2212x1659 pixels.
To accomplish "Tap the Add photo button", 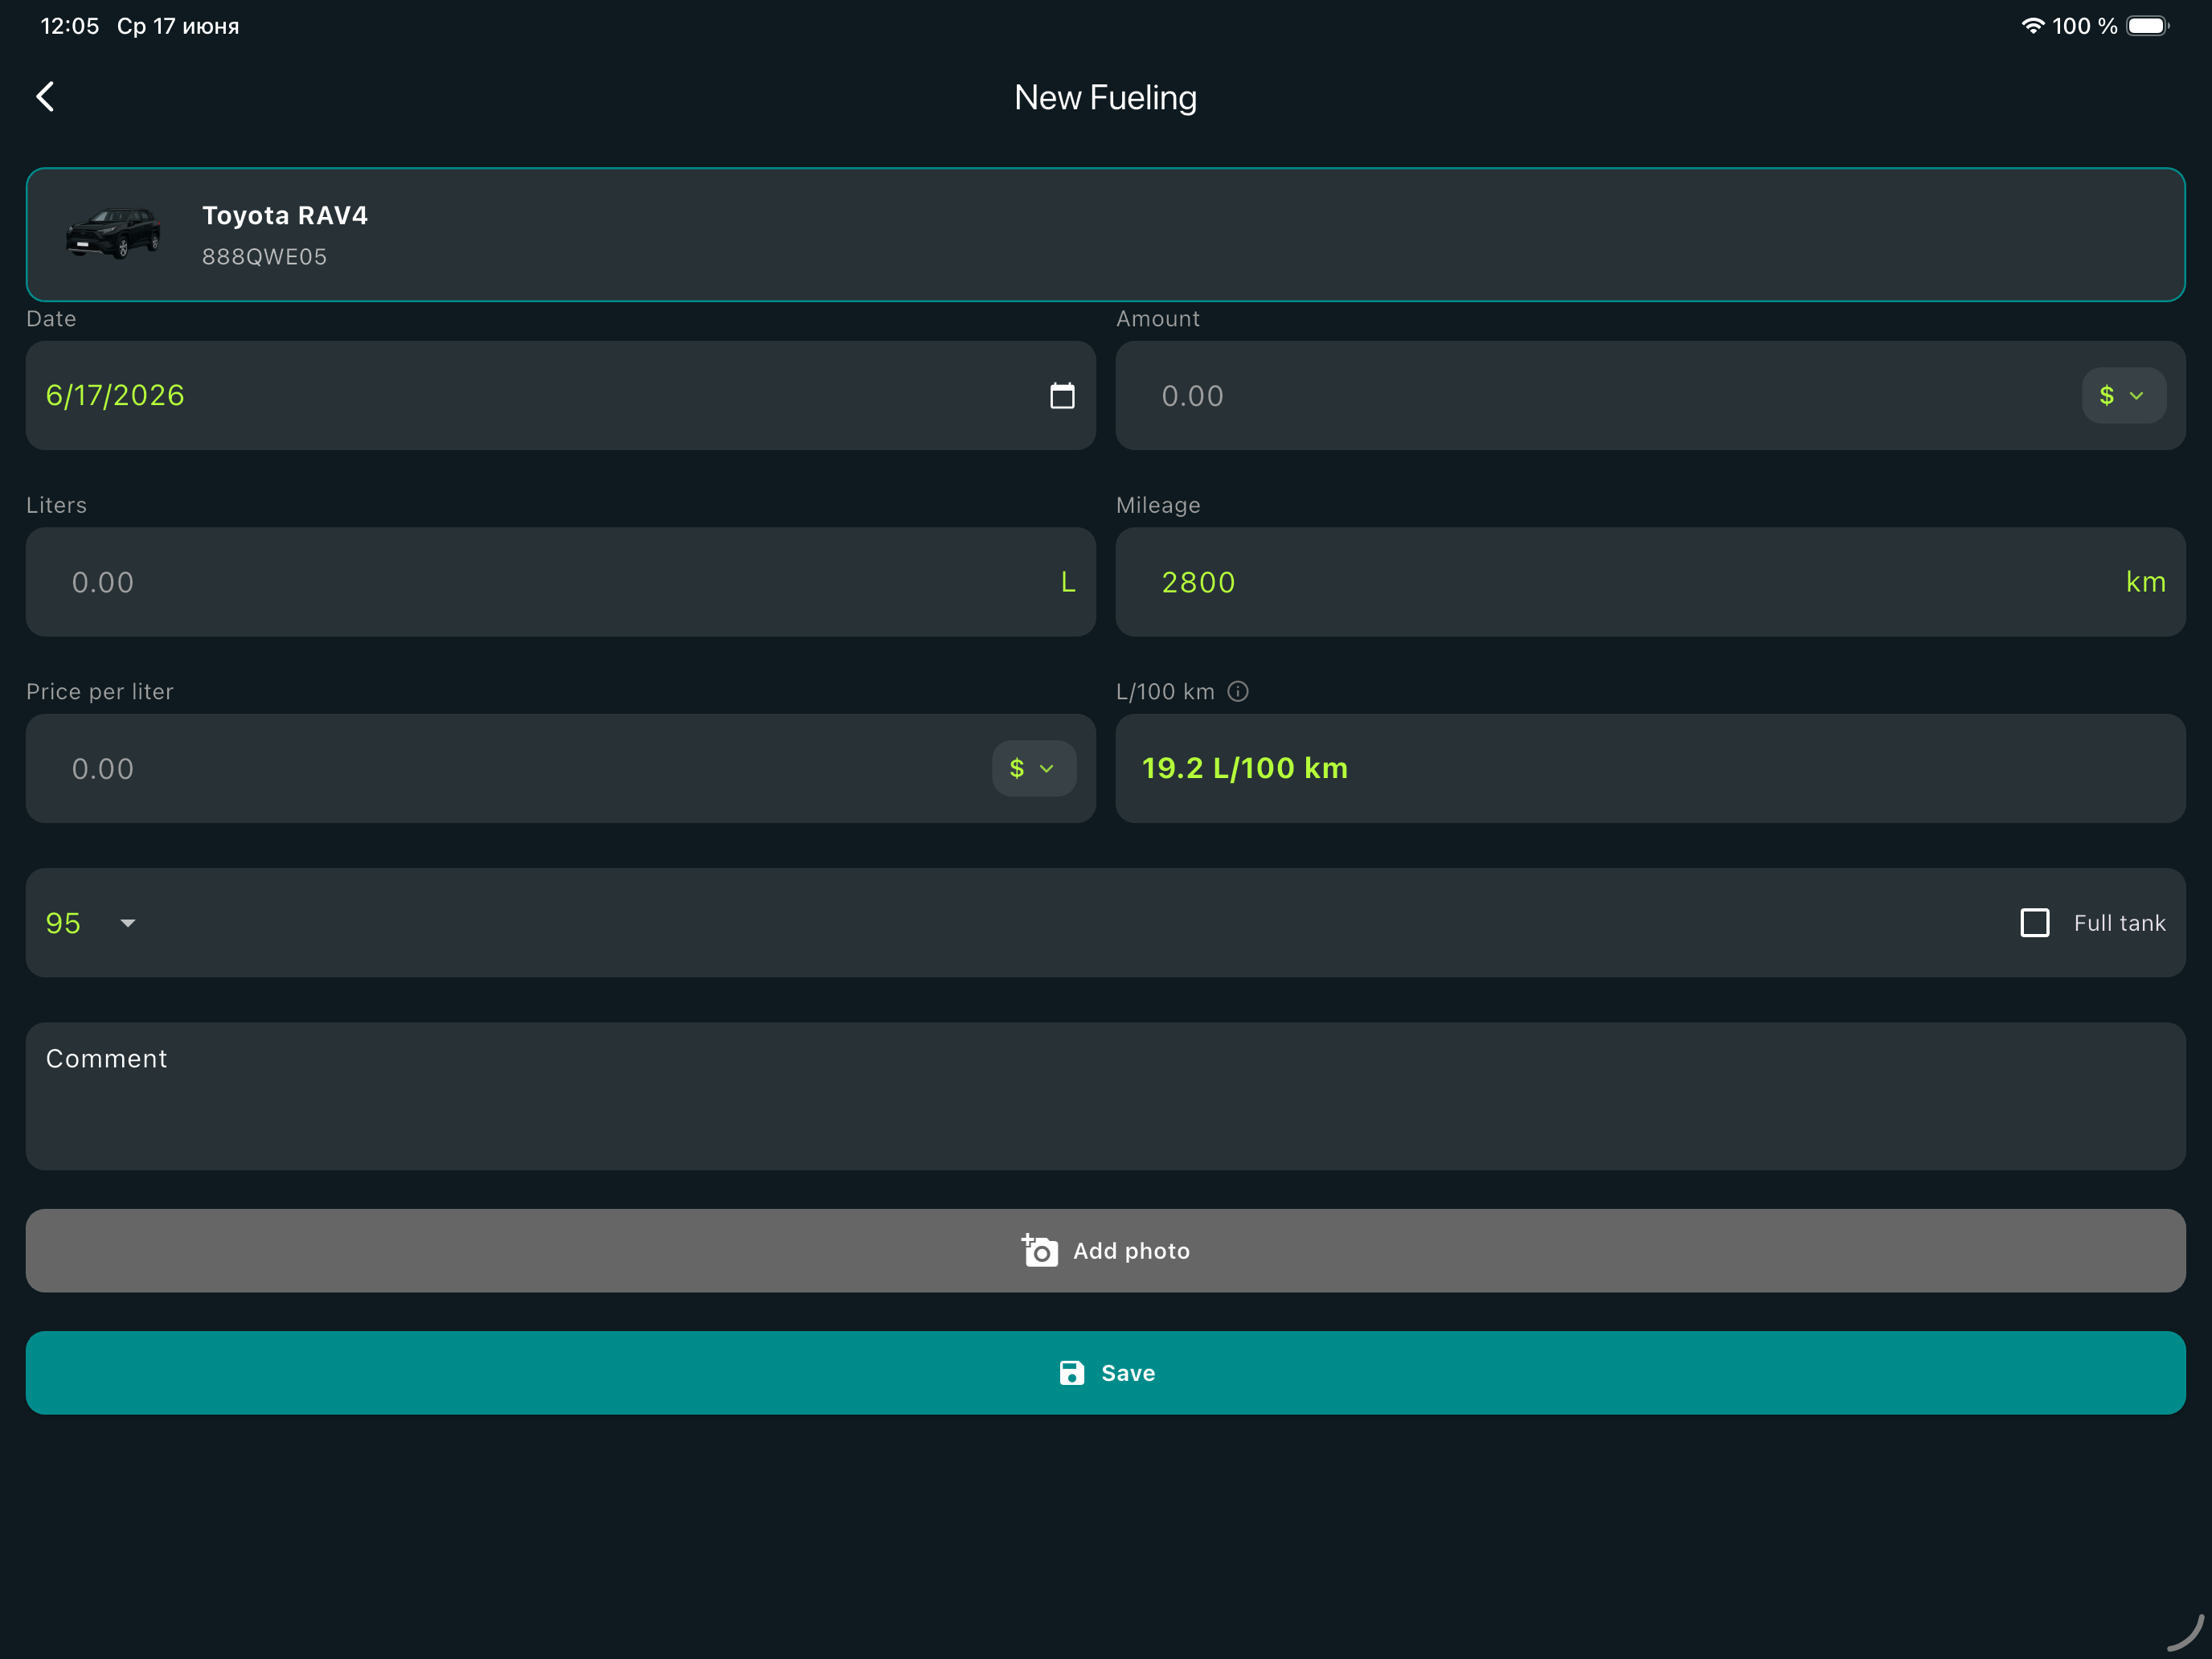I will pos(1105,1250).
